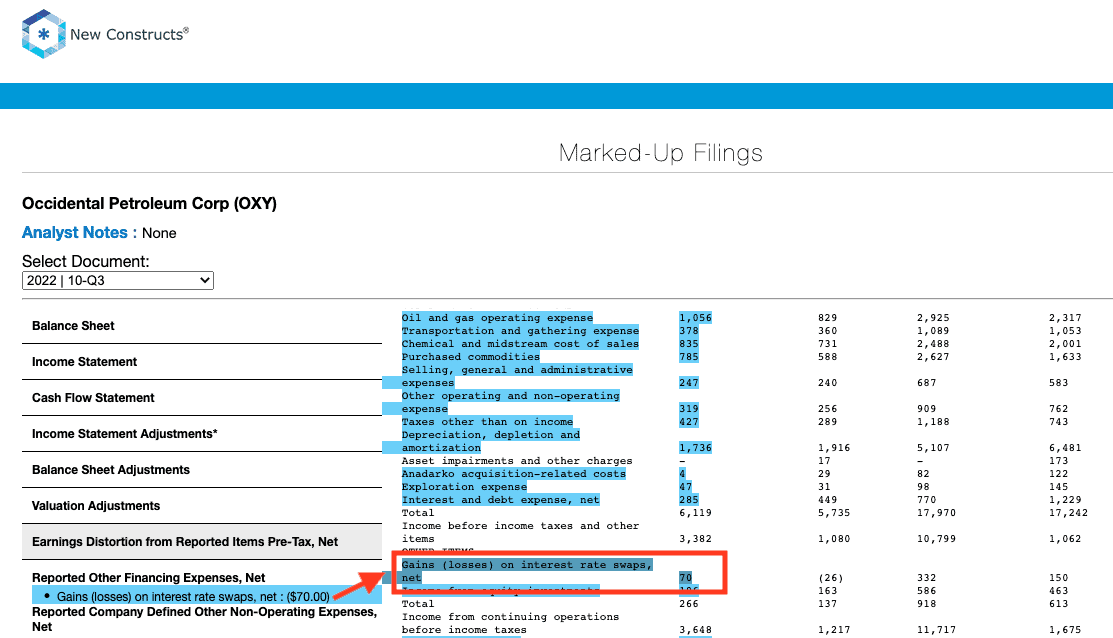Open the Select Document dropdown

[118, 280]
